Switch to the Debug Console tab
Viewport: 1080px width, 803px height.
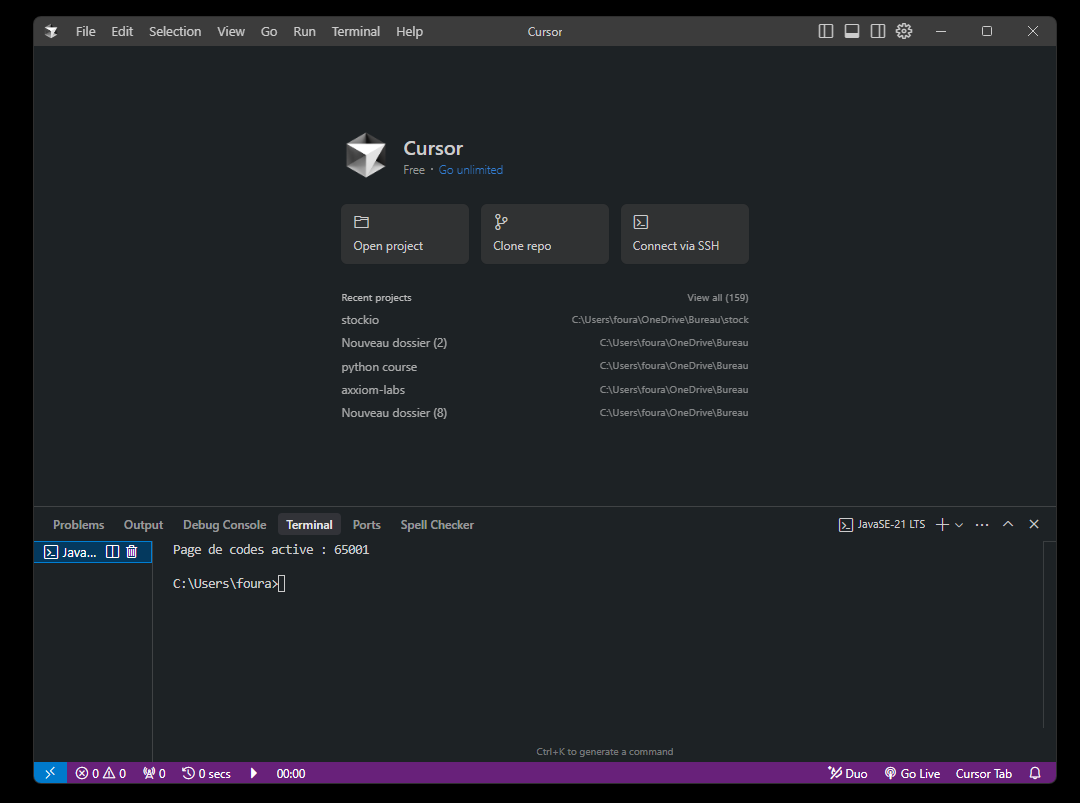[x=225, y=525]
